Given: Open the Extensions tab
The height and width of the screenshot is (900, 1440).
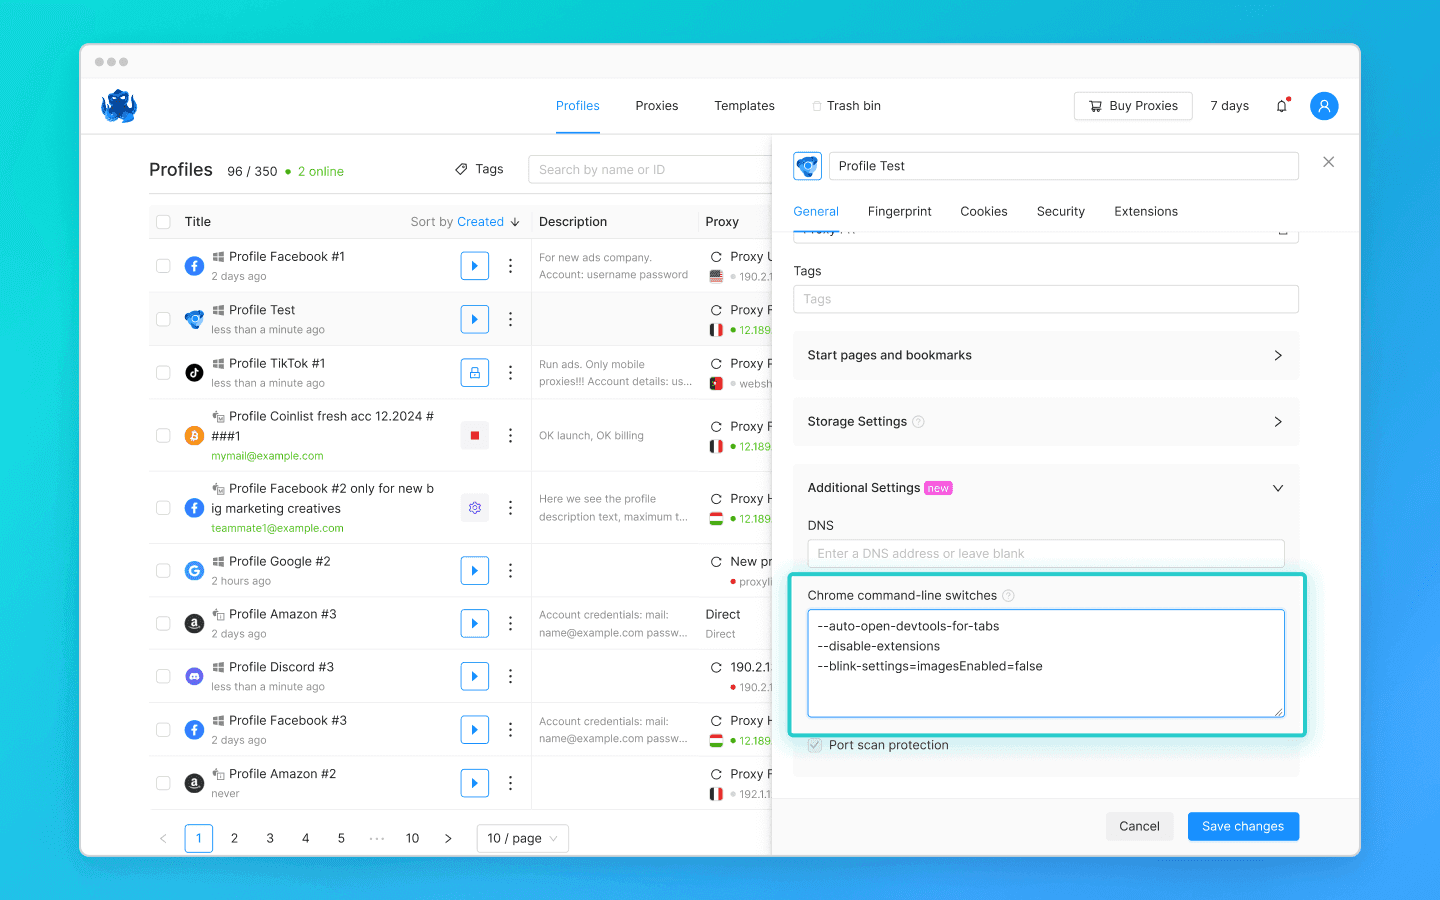Looking at the screenshot, I should coord(1146,212).
